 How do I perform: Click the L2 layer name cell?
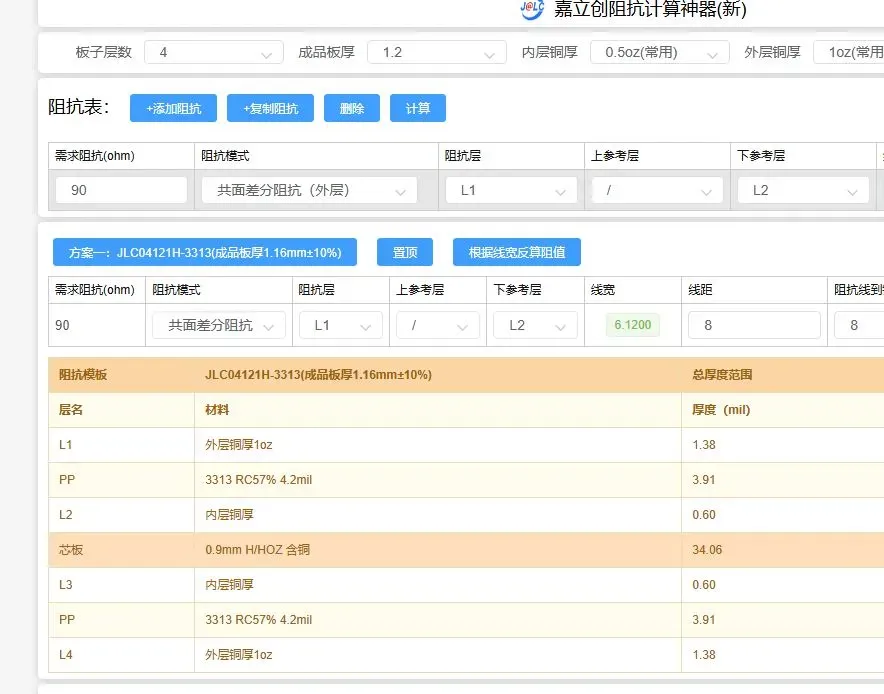pos(121,515)
